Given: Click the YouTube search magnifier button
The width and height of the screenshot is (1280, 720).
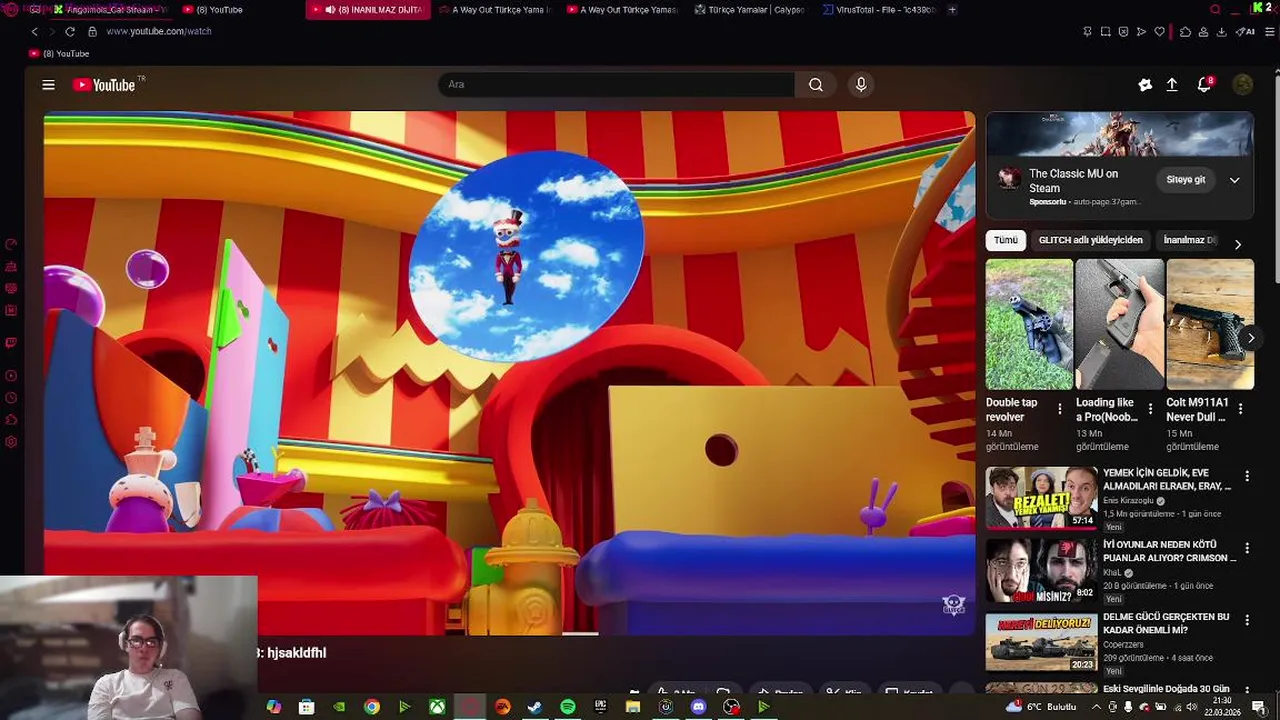Looking at the screenshot, I should click(x=816, y=85).
